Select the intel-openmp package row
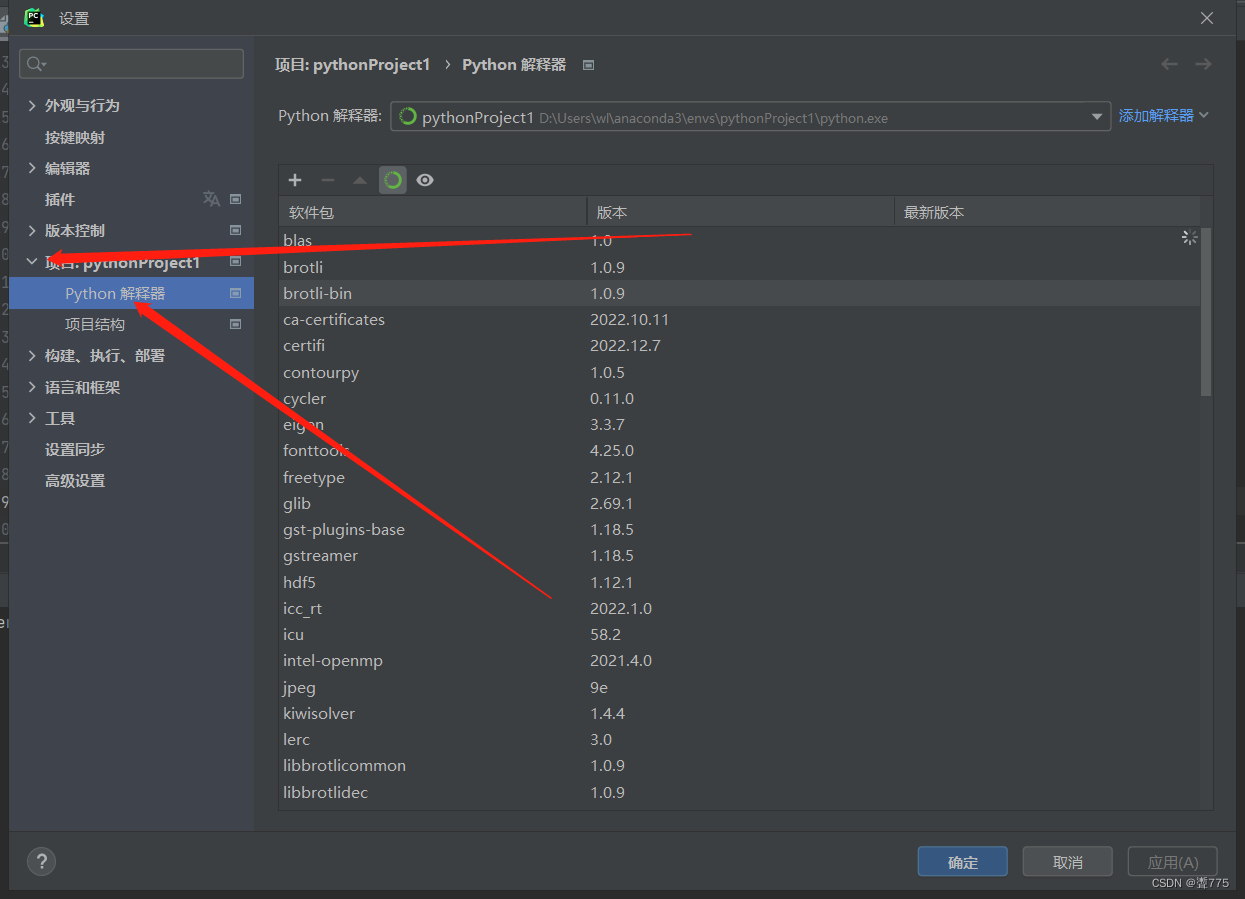The height and width of the screenshot is (899, 1245). coord(739,660)
